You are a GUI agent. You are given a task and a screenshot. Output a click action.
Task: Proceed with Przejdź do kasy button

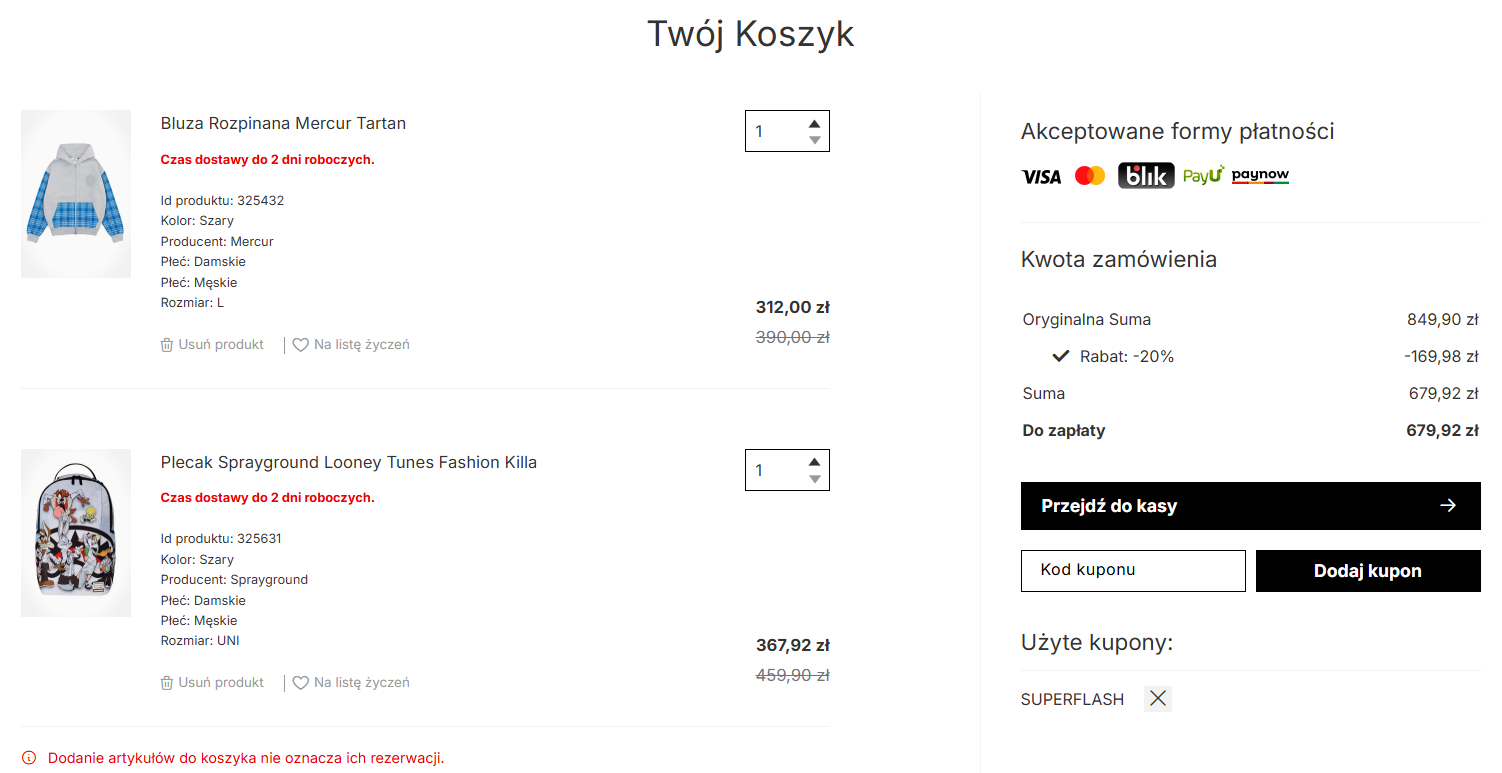click(1250, 506)
